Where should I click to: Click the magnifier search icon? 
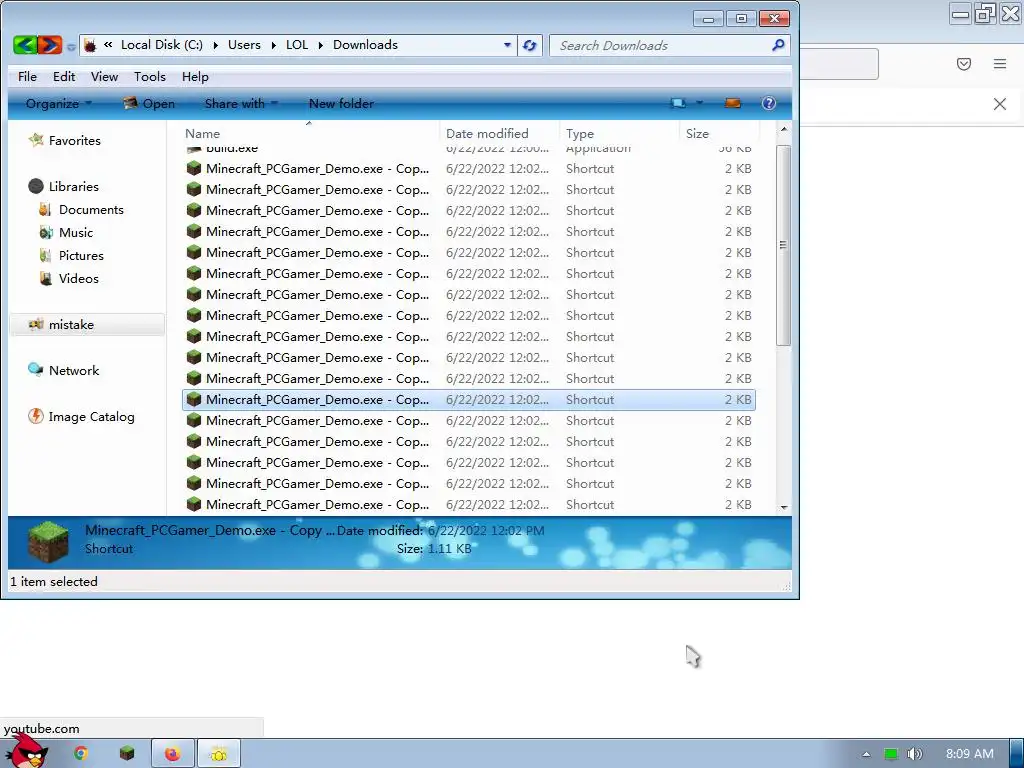point(778,45)
